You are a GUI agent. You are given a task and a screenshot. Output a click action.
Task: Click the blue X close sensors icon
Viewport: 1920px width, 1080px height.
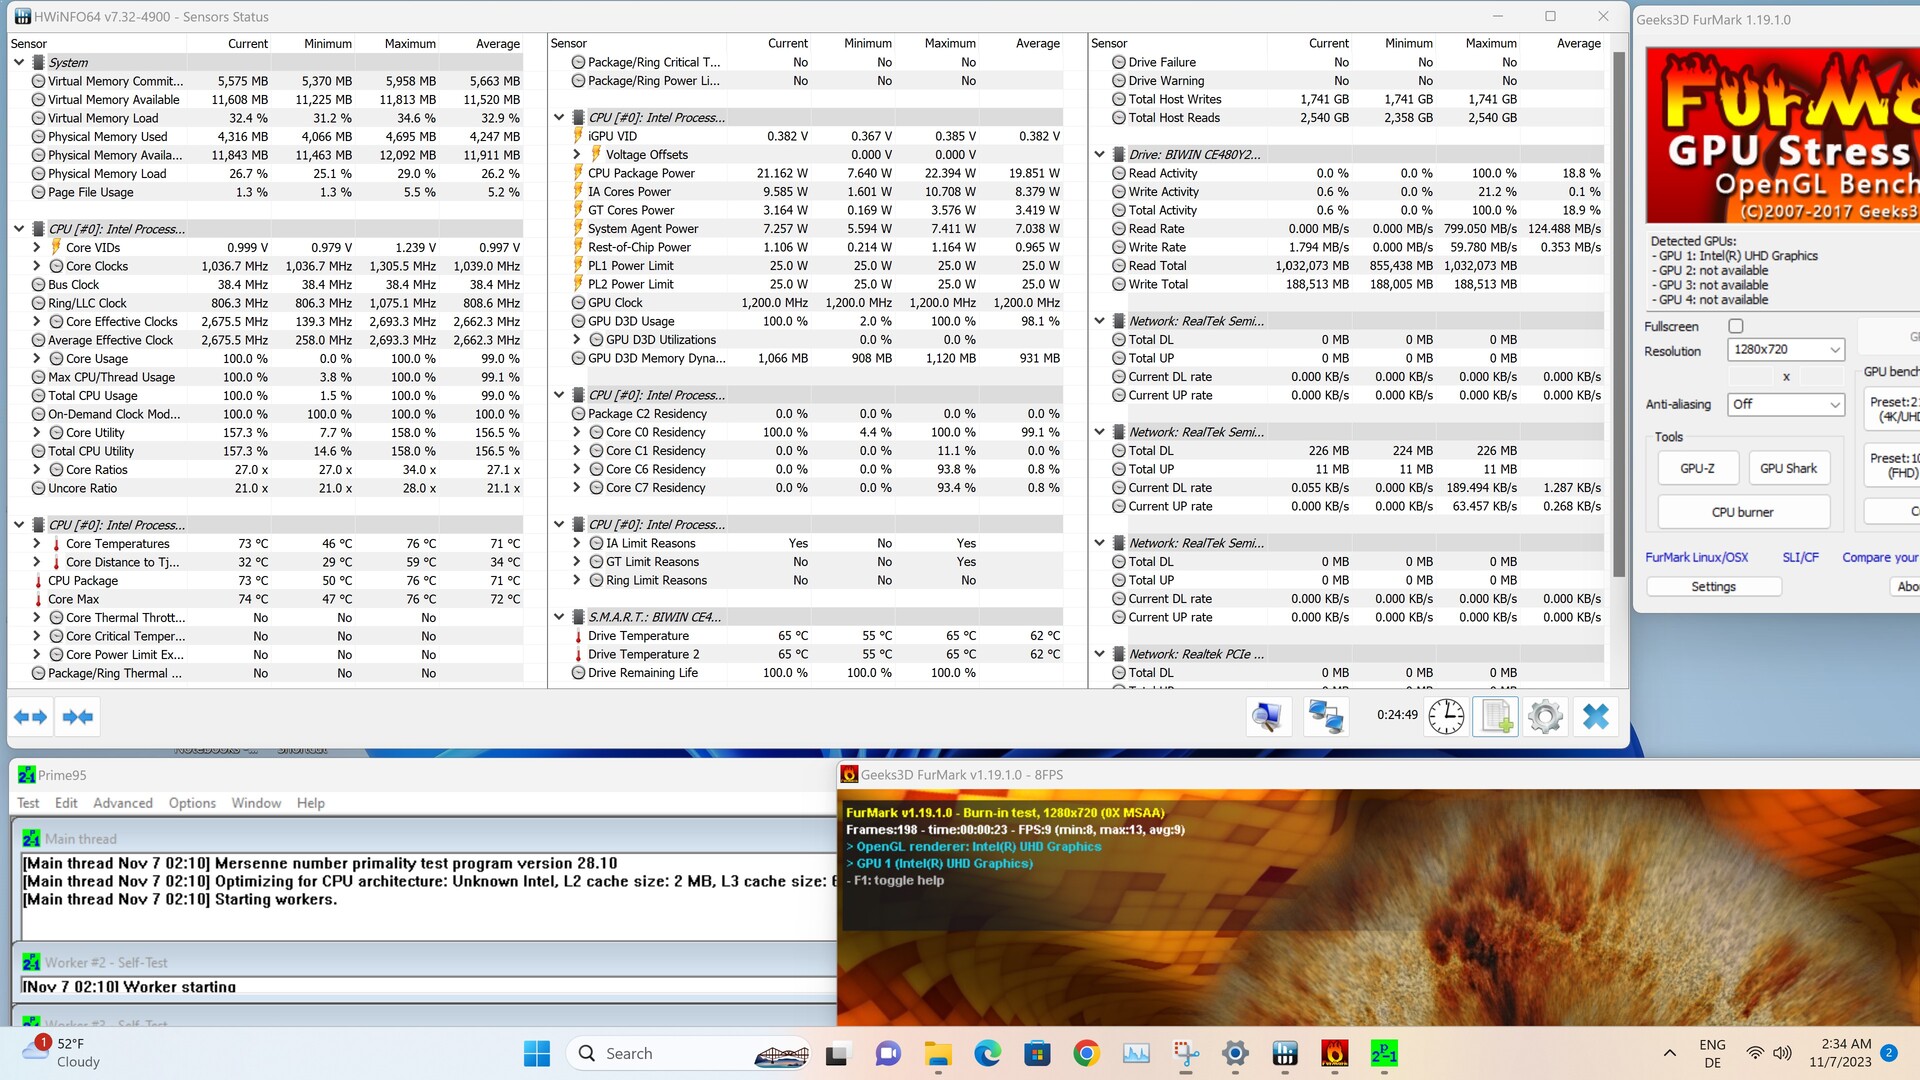[1596, 717]
